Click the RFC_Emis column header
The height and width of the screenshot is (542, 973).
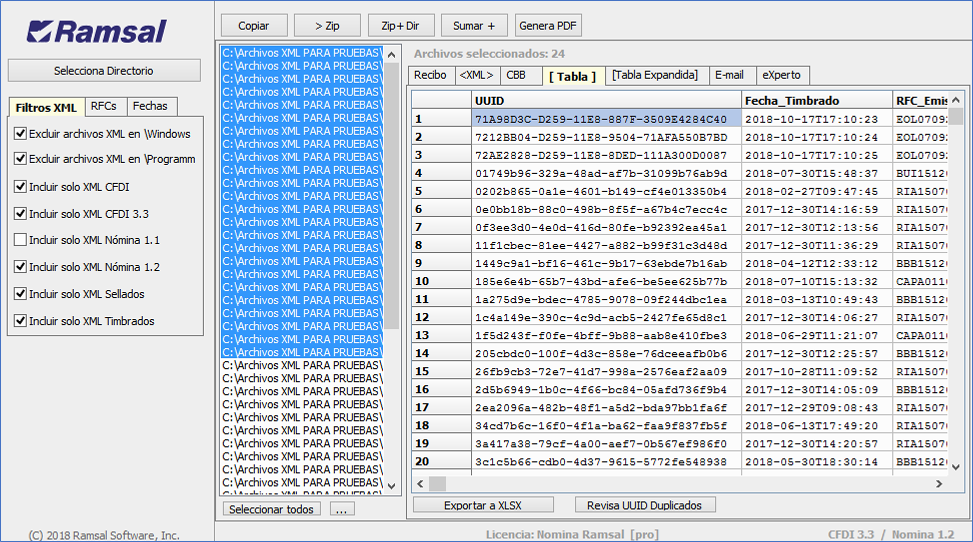click(x=921, y=101)
